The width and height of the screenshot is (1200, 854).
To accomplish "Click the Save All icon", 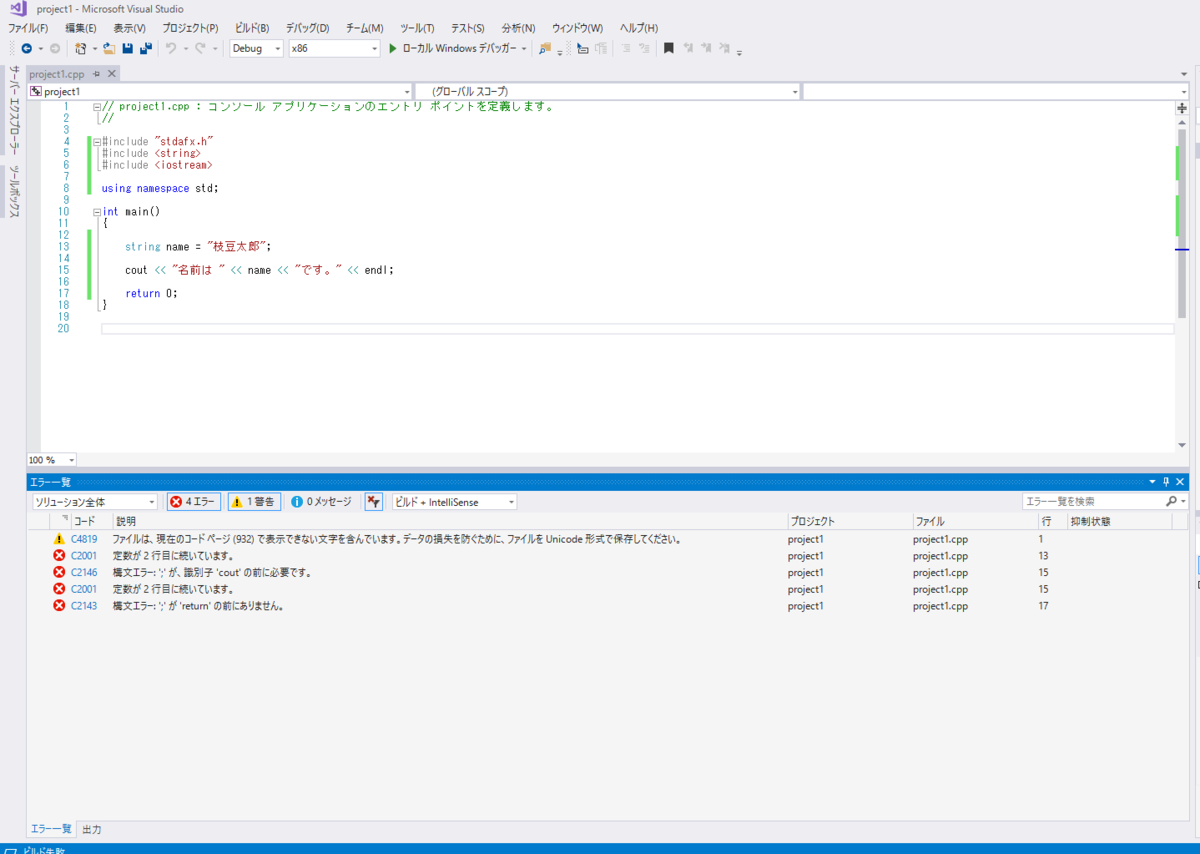I will click(x=146, y=48).
